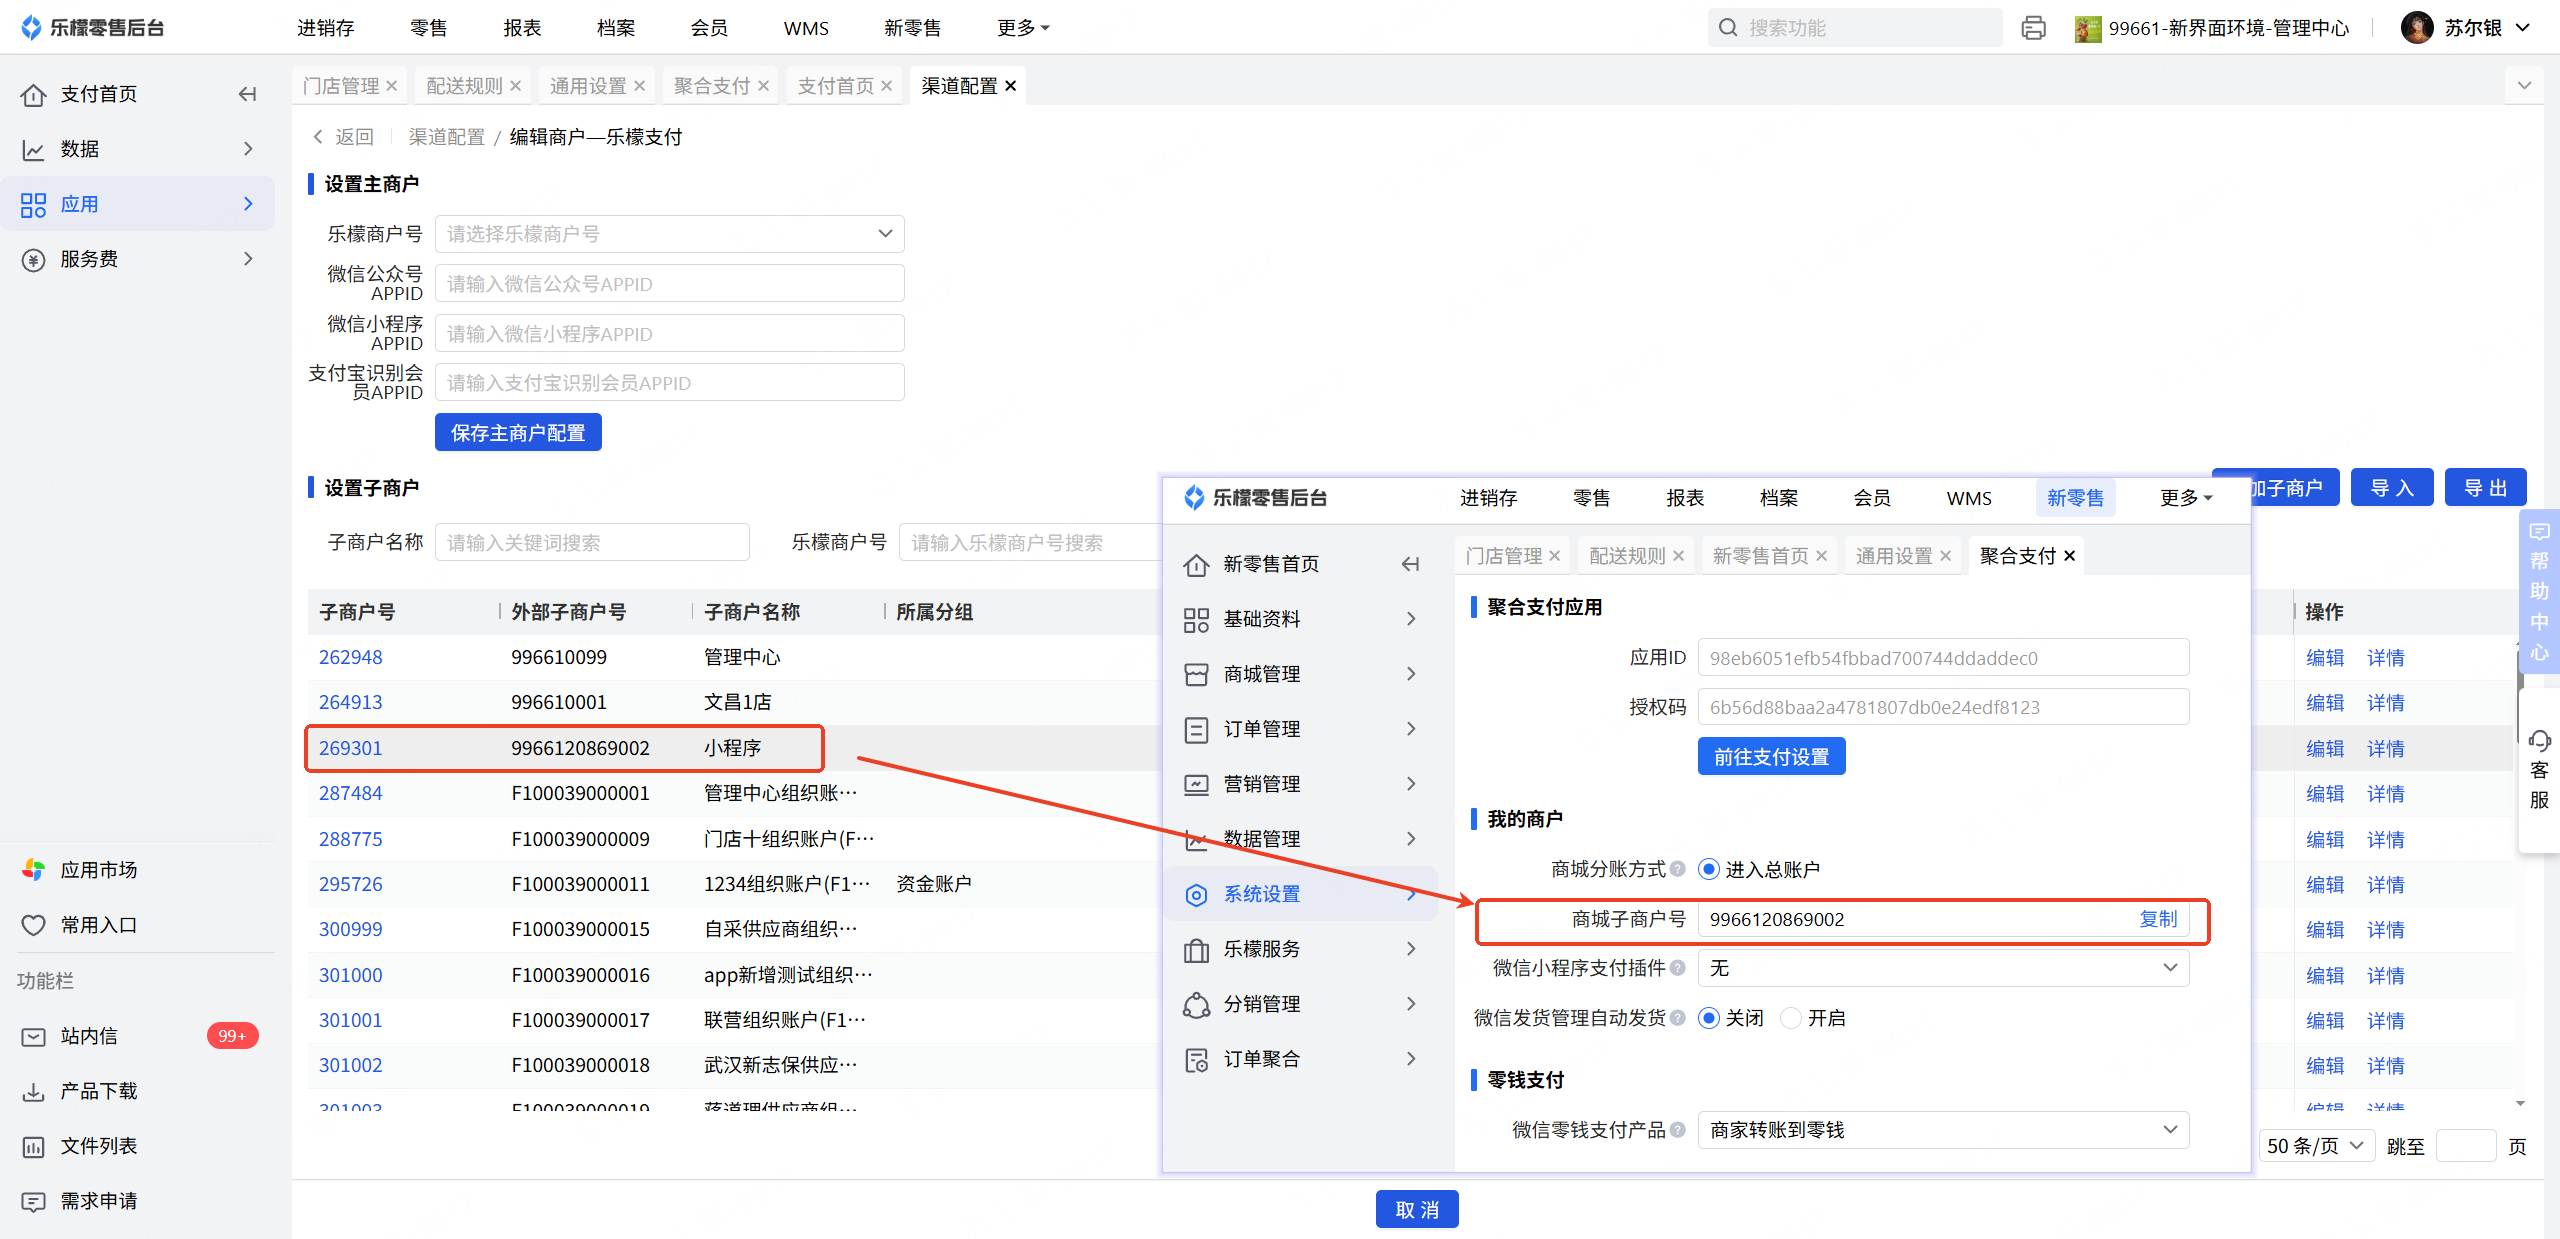This screenshot has width=2560, height=1239.
Task: Select 开启 for 微信发货管理自动发货
Action: click(1791, 1018)
